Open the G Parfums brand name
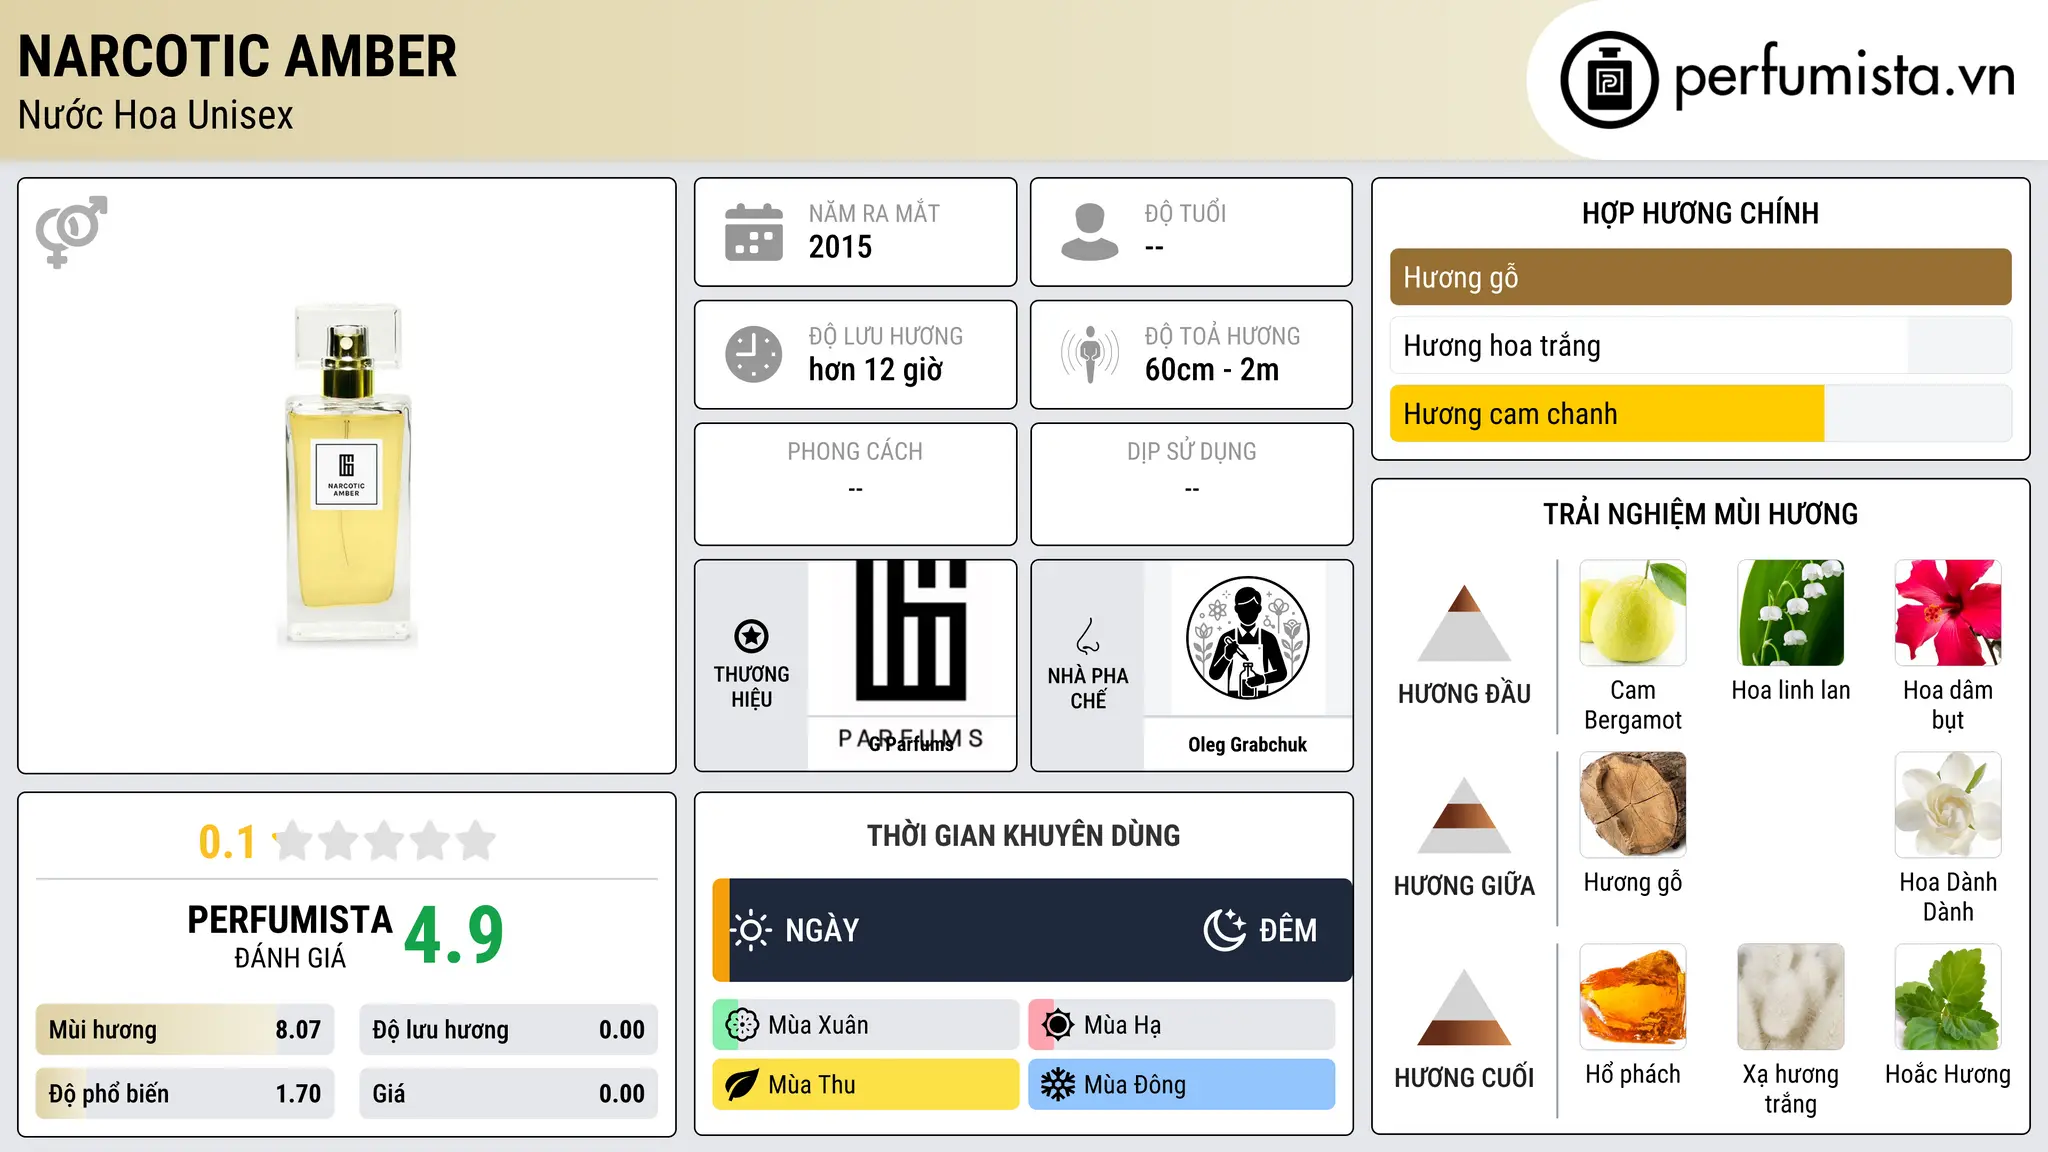Viewport: 2048px width, 1152px height. pos(911,744)
